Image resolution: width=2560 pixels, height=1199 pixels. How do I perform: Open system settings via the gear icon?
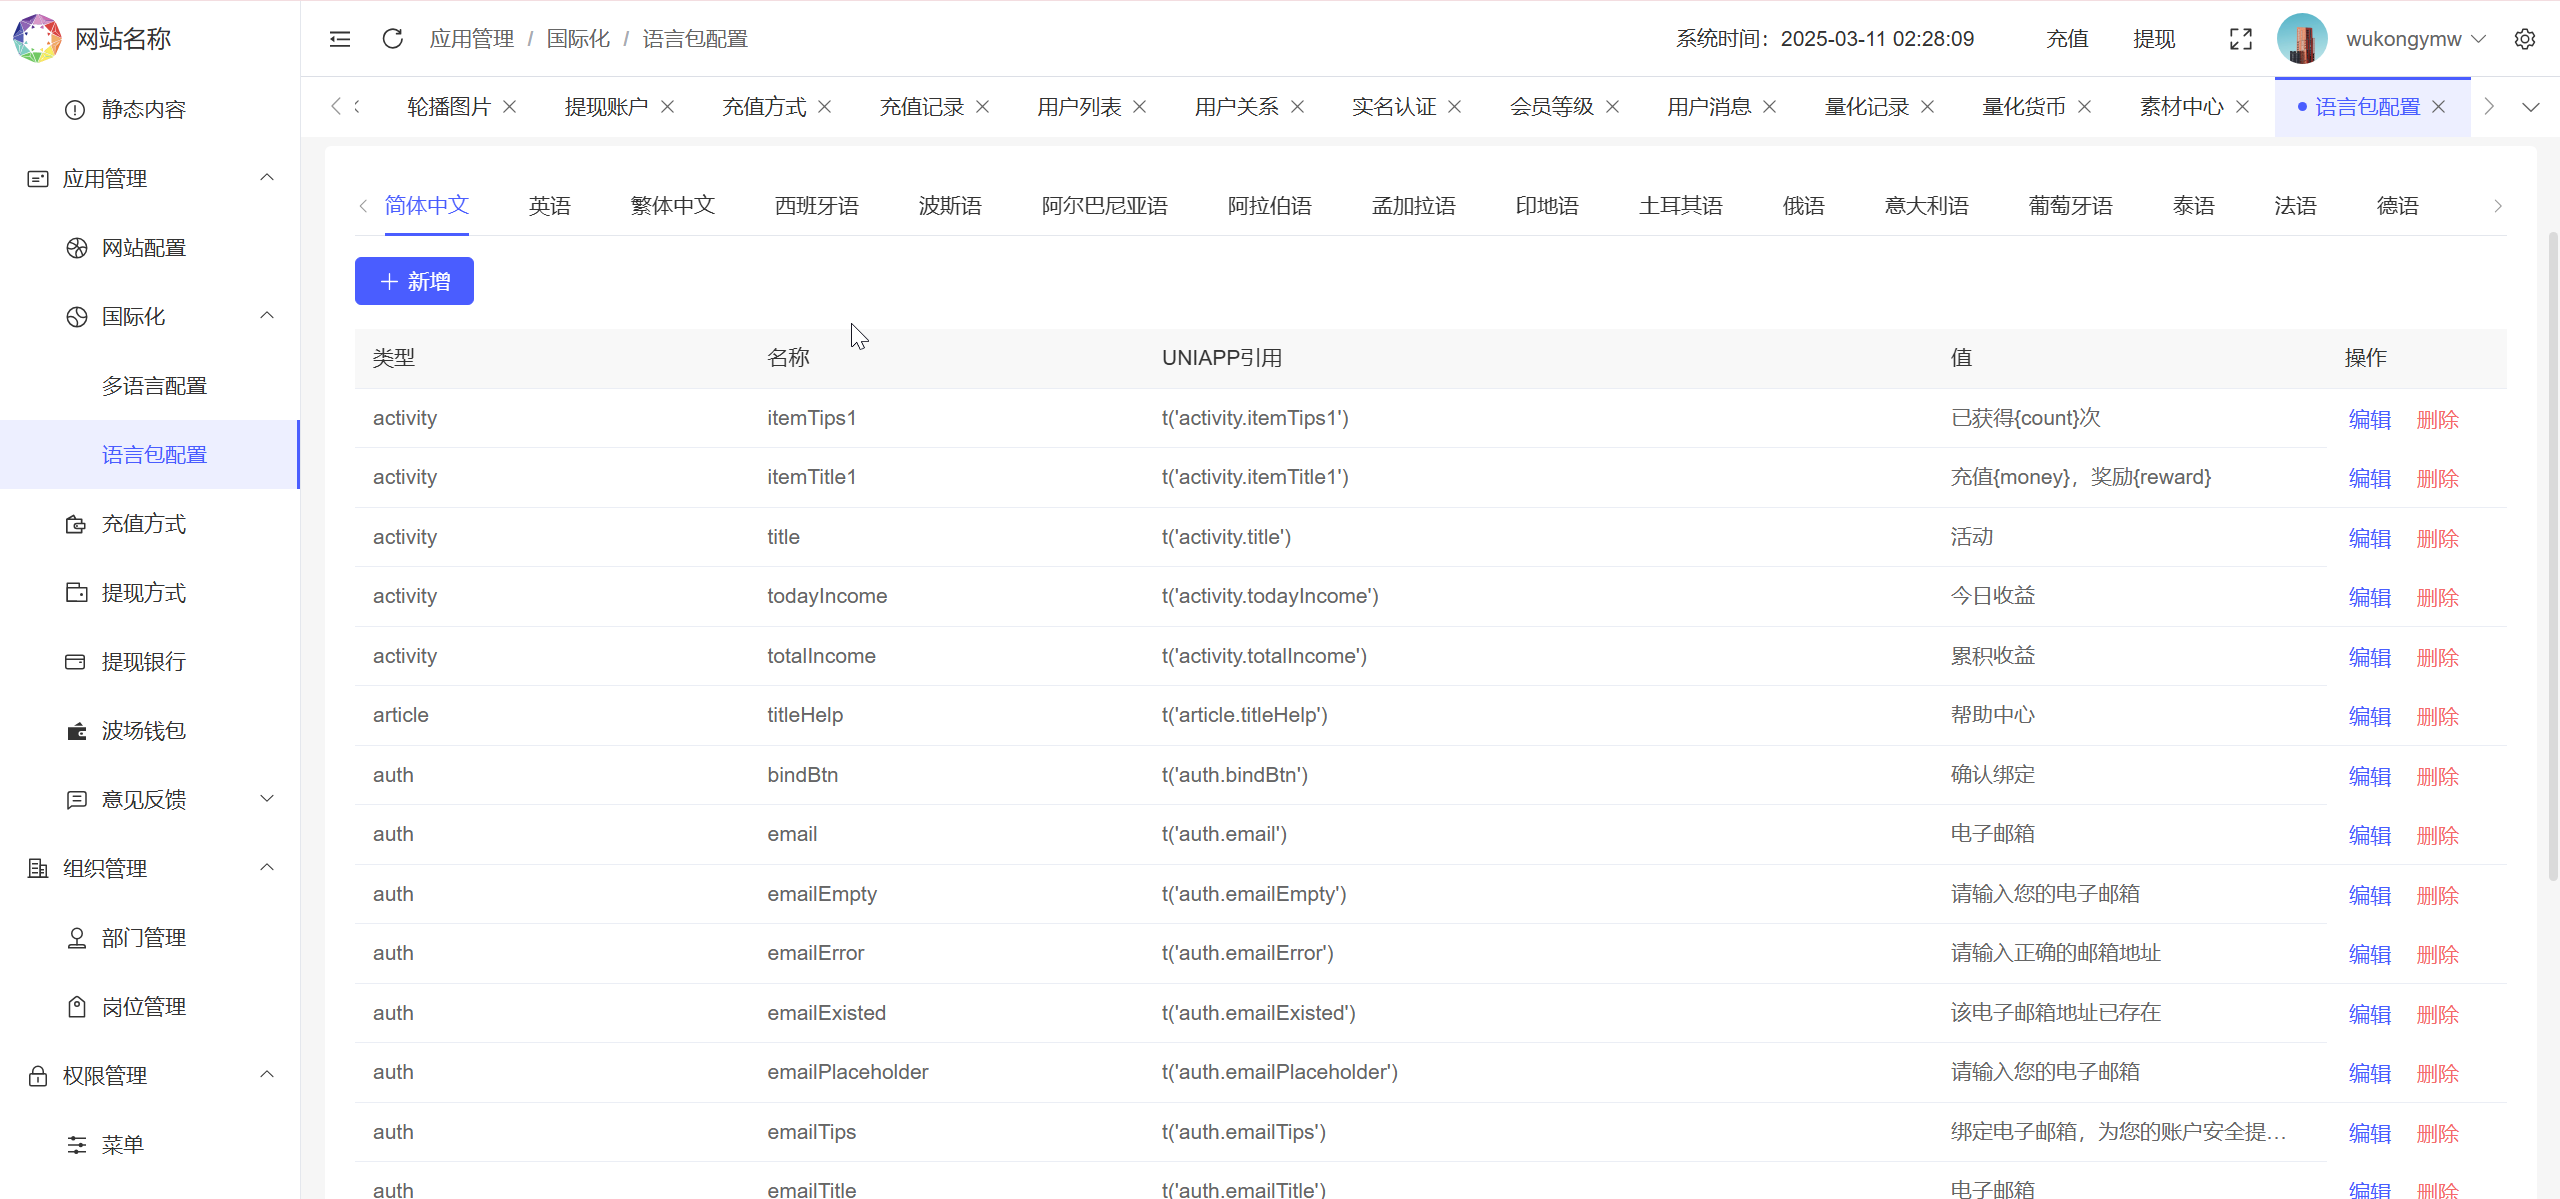pos(2526,38)
